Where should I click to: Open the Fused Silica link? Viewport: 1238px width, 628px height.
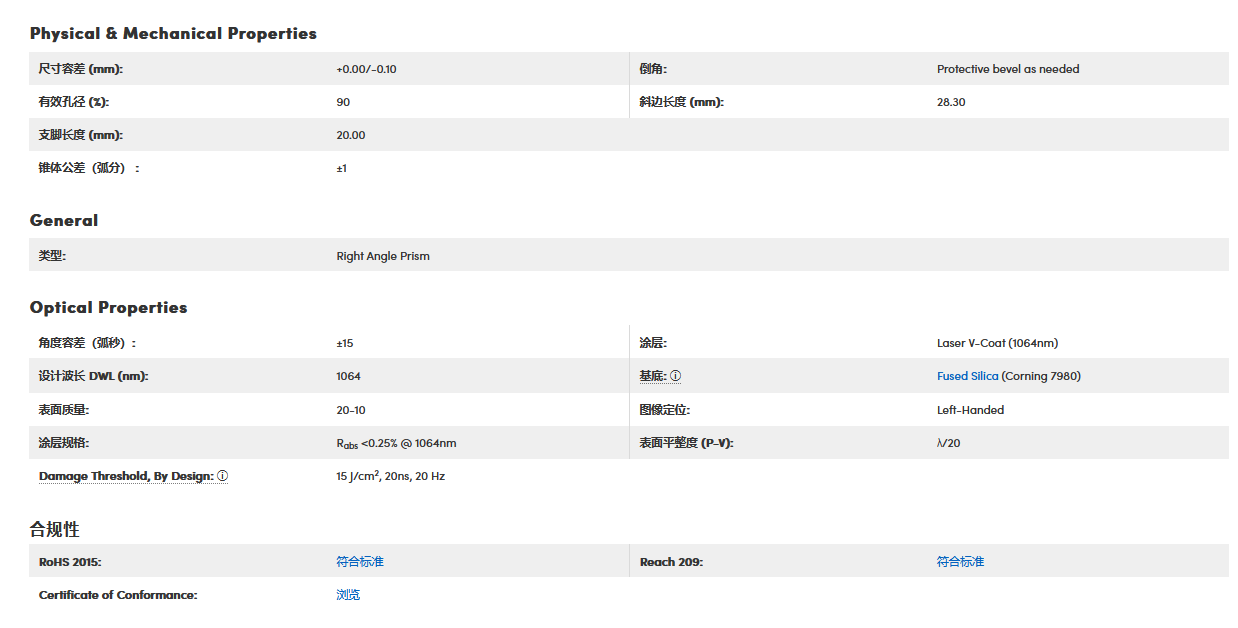click(x=967, y=376)
